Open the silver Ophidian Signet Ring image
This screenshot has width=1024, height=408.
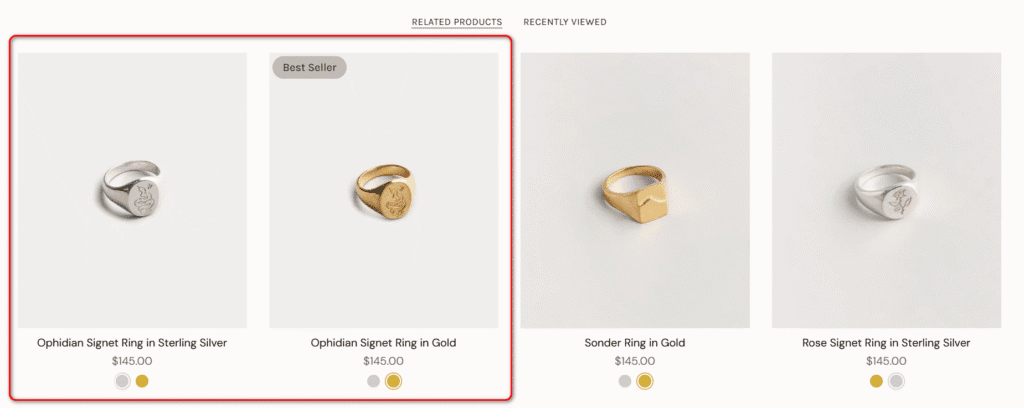[132, 190]
